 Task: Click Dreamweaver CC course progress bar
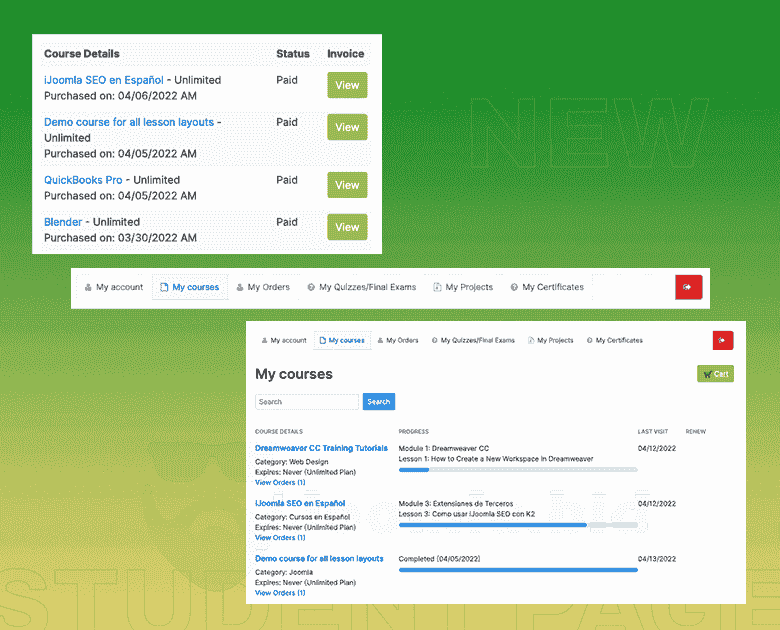(x=517, y=469)
